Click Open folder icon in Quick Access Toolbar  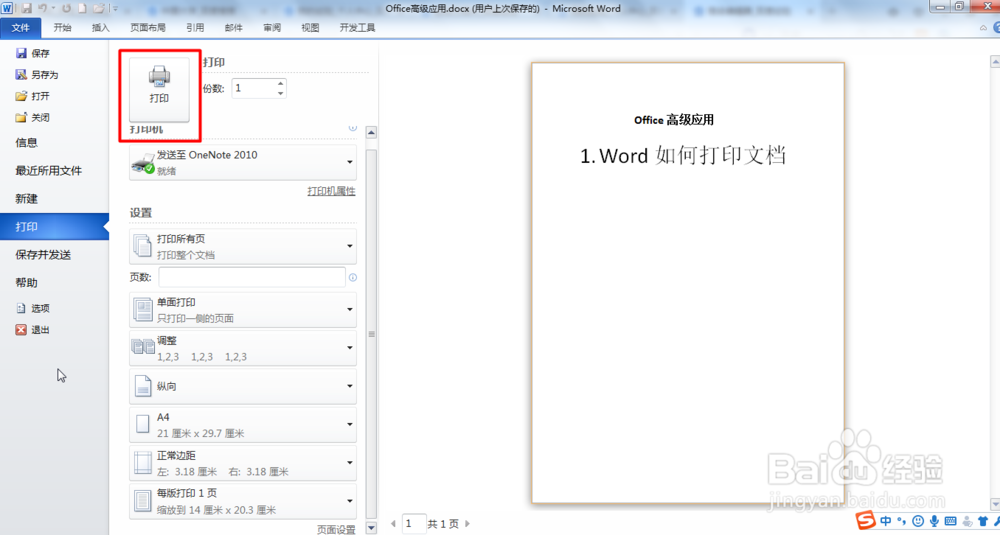(x=99, y=8)
